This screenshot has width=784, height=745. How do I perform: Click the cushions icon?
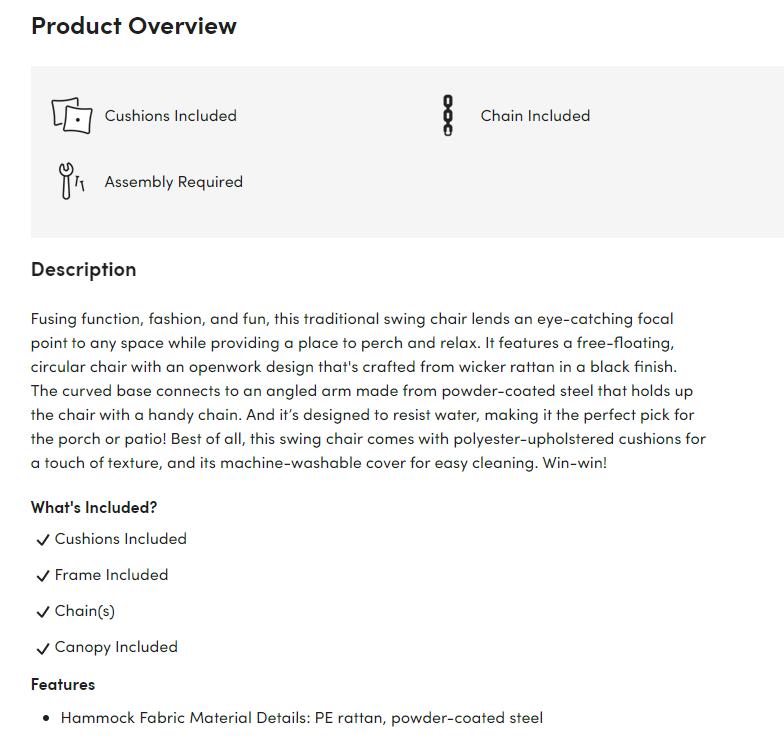(72, 116)
